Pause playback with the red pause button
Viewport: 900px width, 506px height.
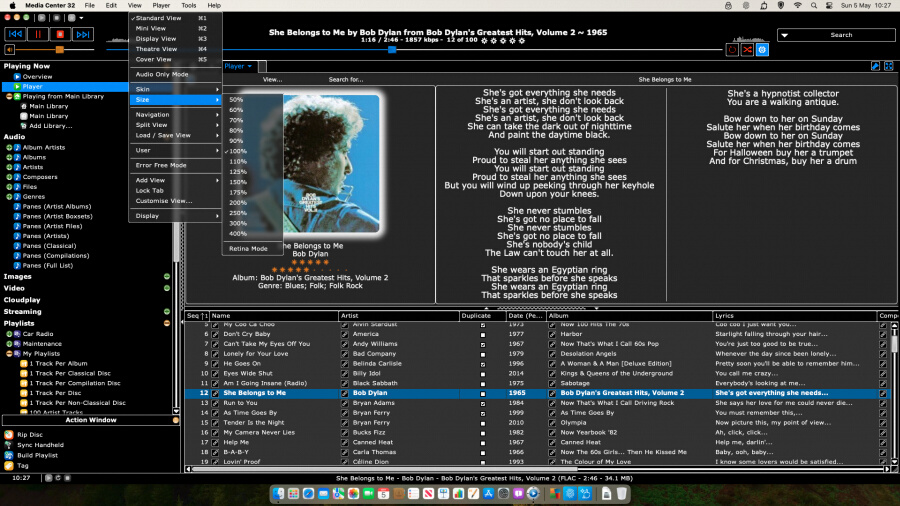click(x=38, y=34)
